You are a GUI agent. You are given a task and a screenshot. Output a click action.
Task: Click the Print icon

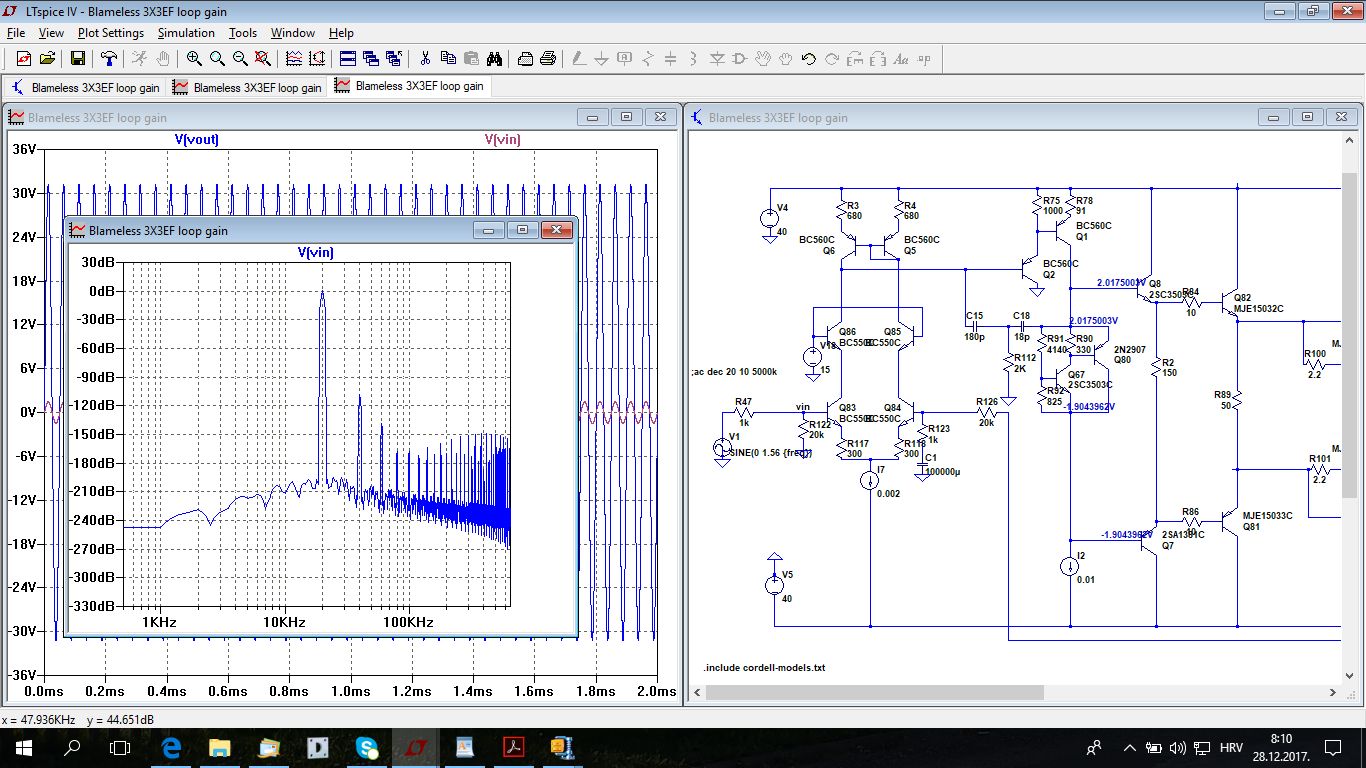coord(548,59)
